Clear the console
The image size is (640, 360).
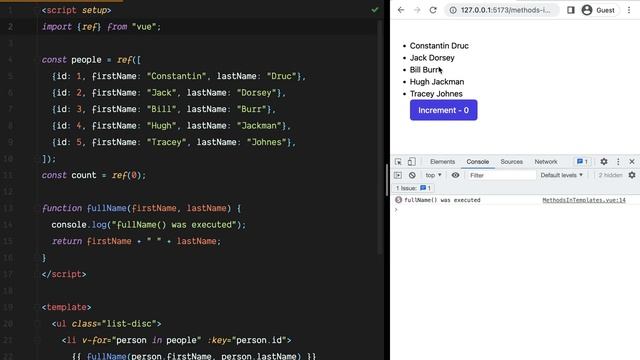[412, 175]
